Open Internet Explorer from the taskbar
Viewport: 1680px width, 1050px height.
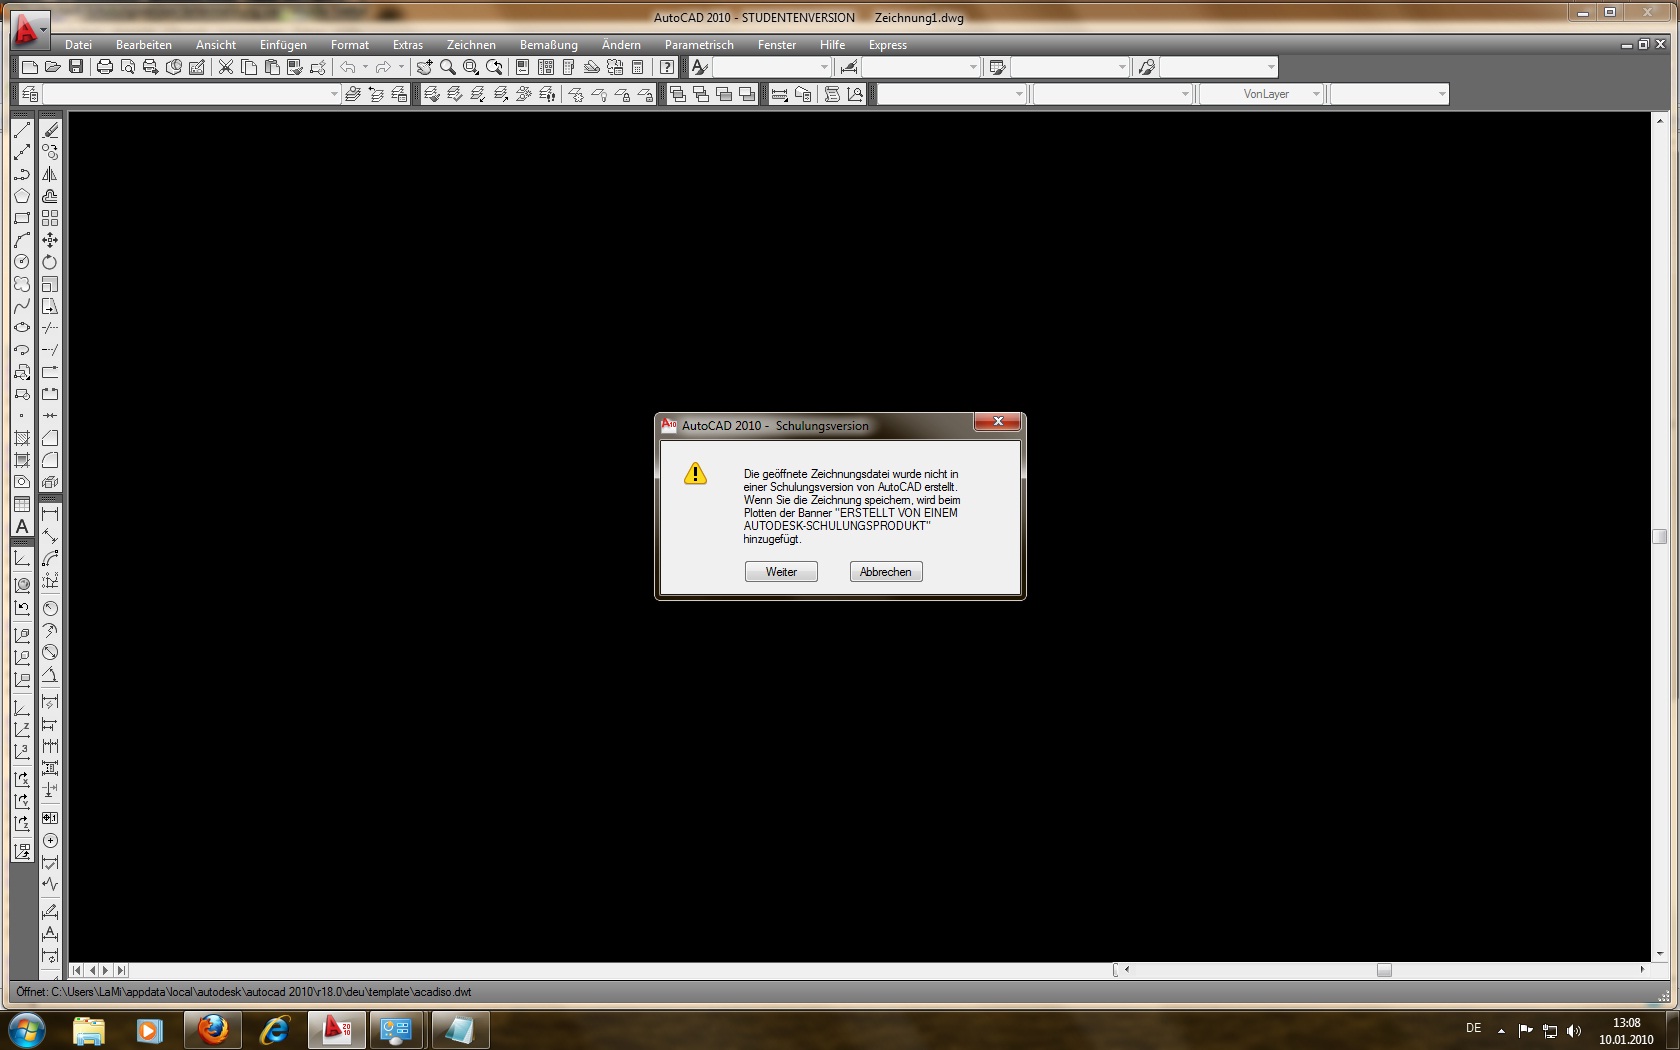[x=274, y=1030]
